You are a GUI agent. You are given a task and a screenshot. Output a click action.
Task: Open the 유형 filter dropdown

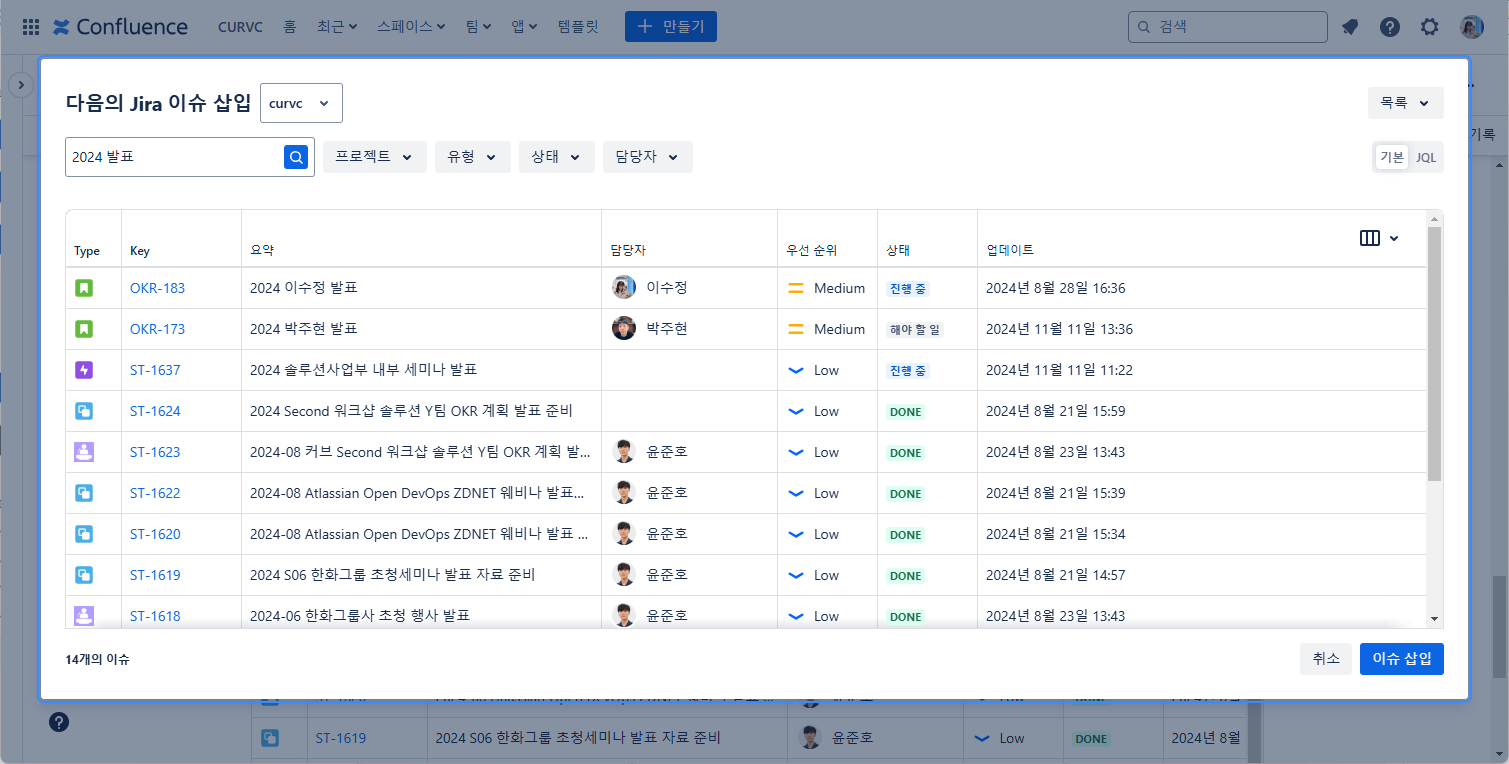coord(473,157)
